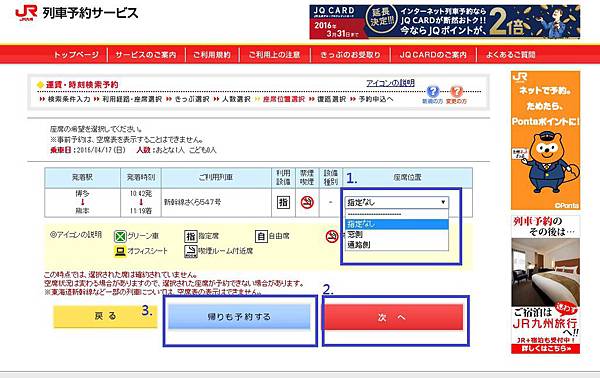Click the office seat legend icon
This screenshot has height=378, width=600.
click(120, 251)
